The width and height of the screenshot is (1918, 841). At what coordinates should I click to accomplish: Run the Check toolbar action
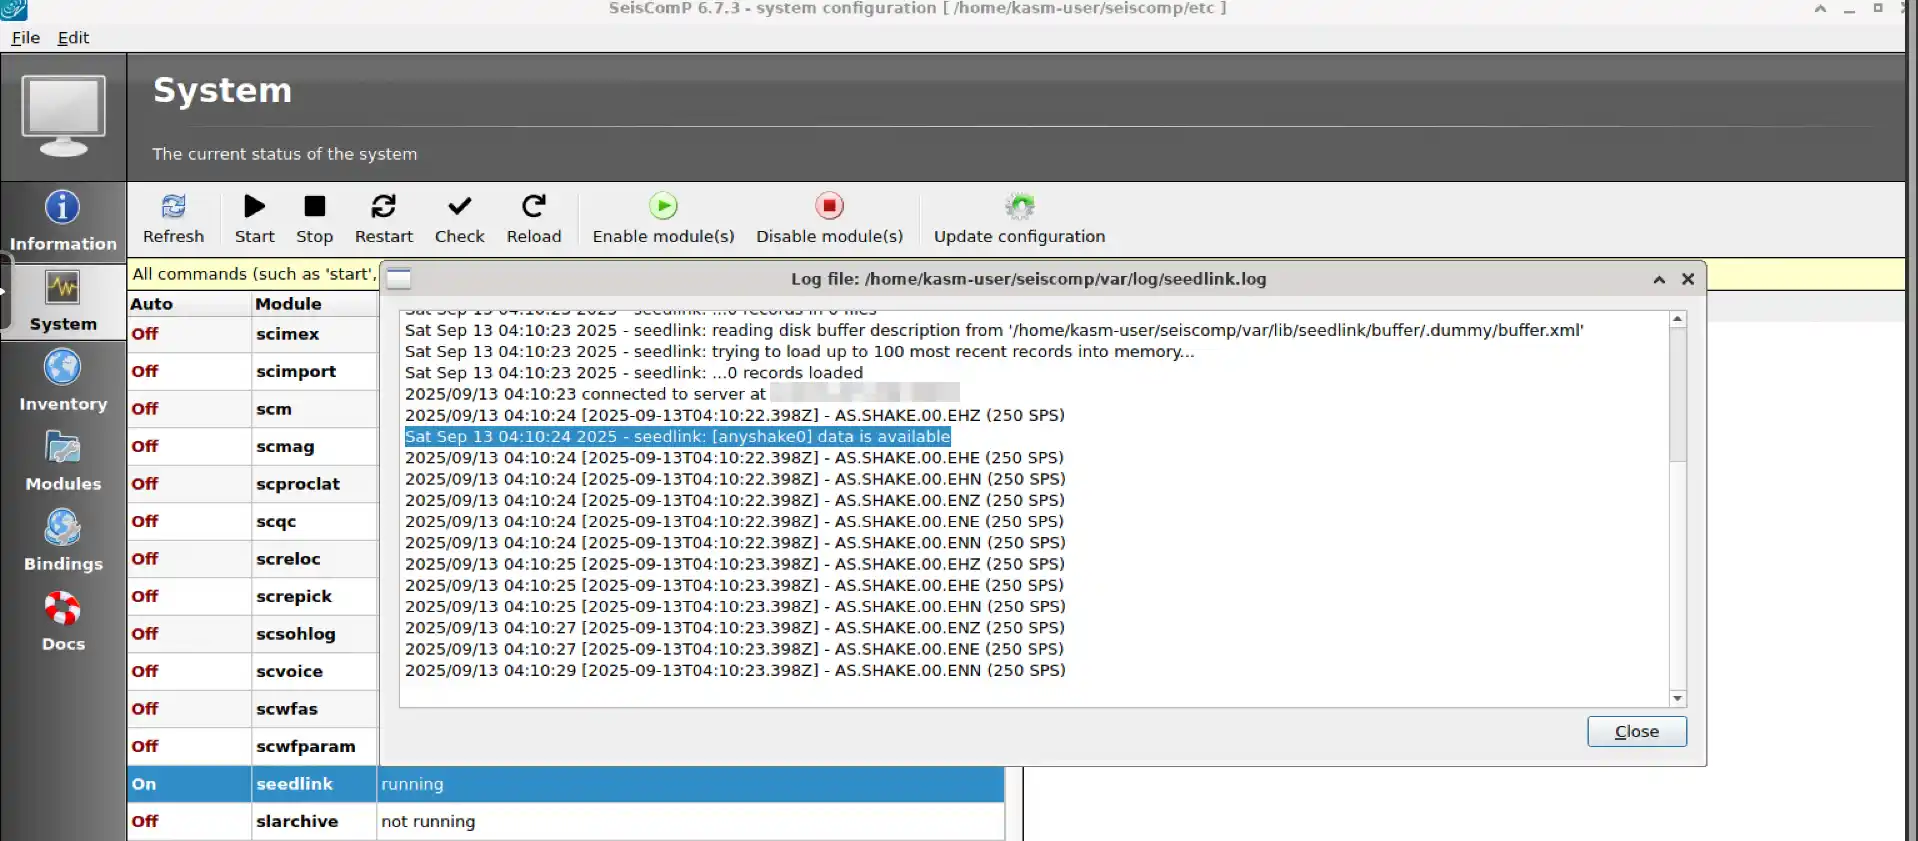point(460,206)
